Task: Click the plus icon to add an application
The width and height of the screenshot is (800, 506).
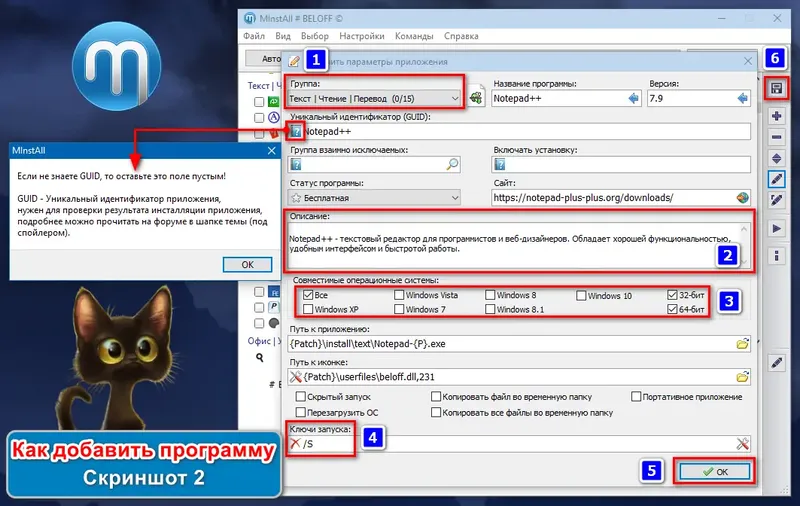Action: click(776, 116)
